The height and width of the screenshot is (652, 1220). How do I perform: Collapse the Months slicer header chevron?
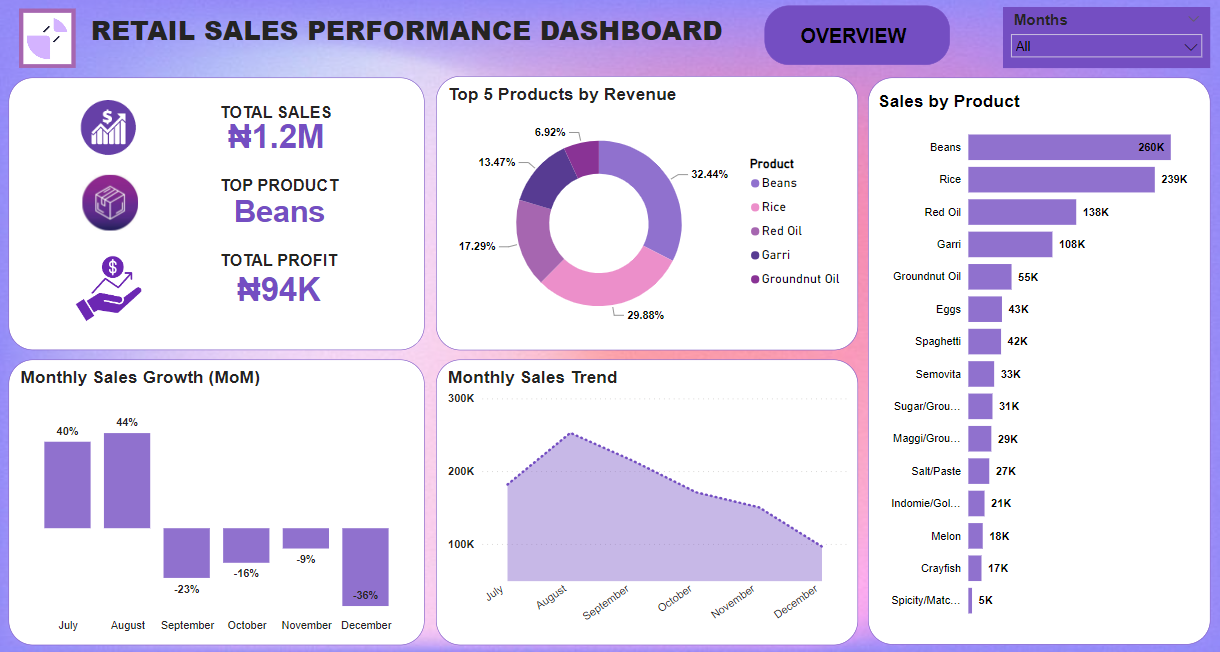1192,20
